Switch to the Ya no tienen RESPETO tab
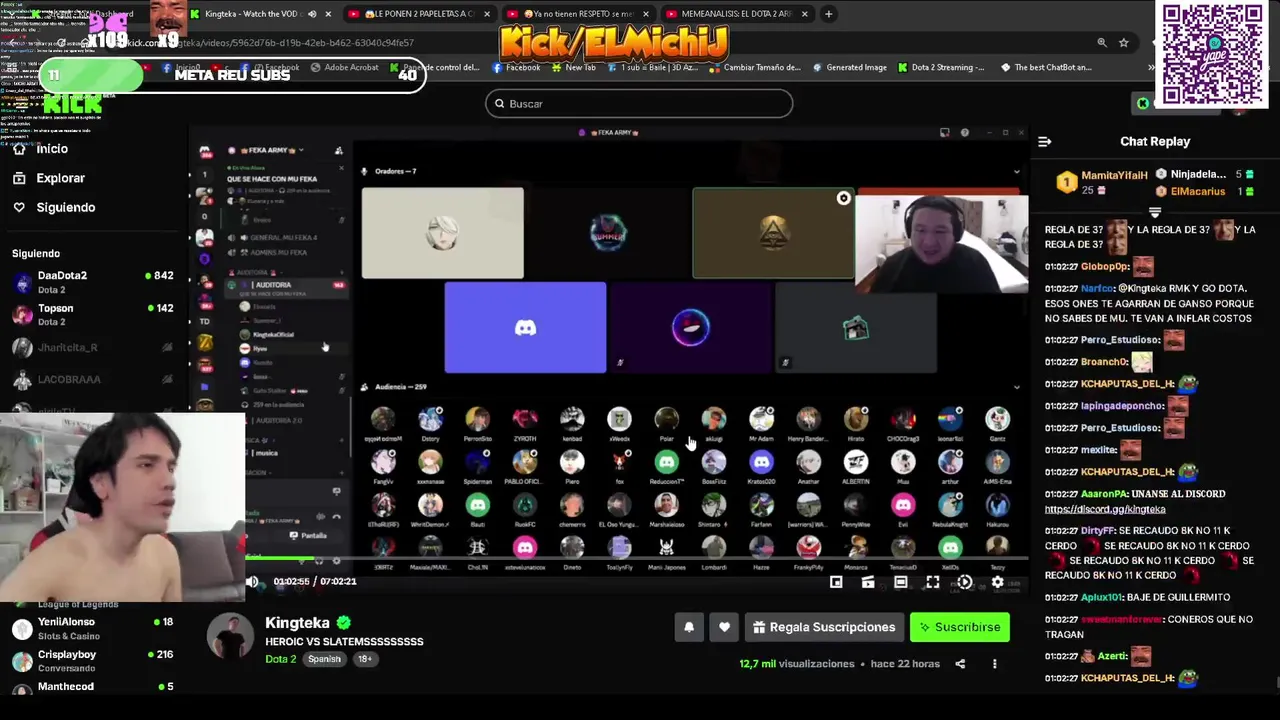 (577, 14)
